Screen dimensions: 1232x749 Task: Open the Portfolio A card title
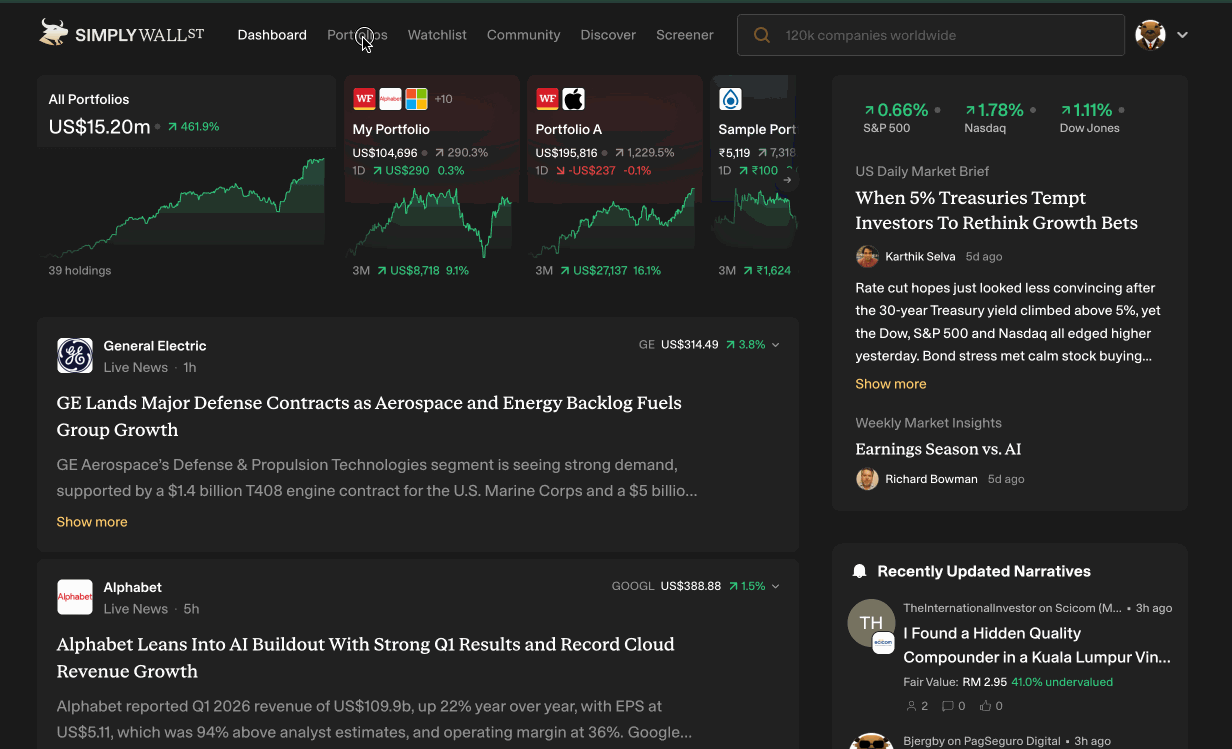tap(569, 129)
